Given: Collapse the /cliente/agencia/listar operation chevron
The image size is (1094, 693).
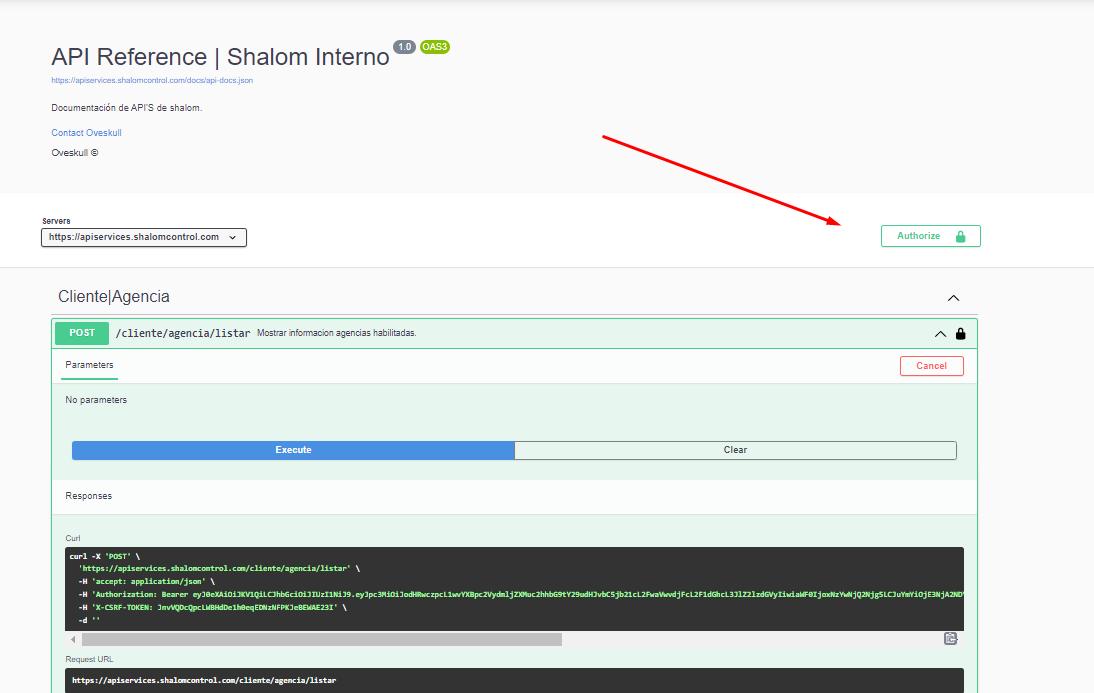Looking at the screenshot, I should pos(939,334).
